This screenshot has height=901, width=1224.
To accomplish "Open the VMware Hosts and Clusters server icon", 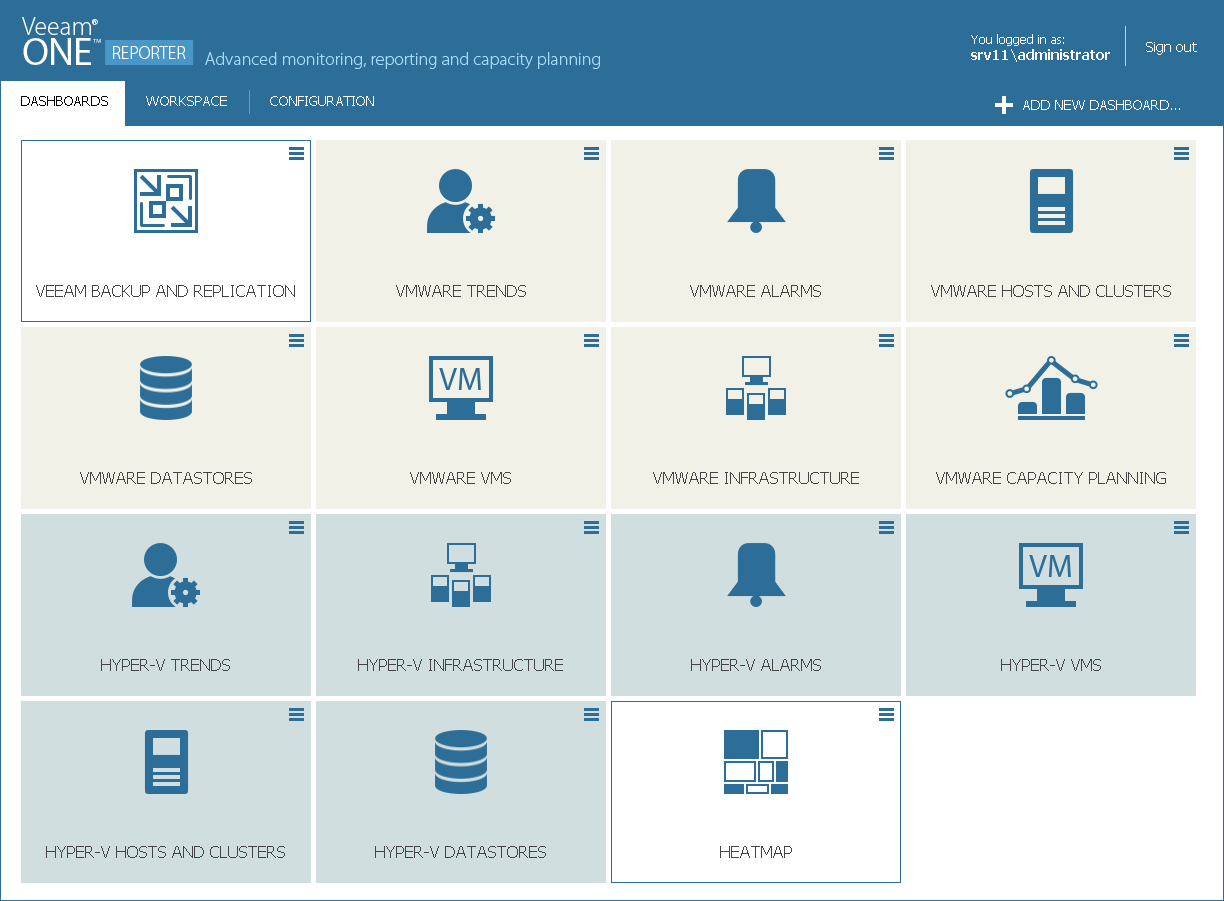I will click(1051, 201).
